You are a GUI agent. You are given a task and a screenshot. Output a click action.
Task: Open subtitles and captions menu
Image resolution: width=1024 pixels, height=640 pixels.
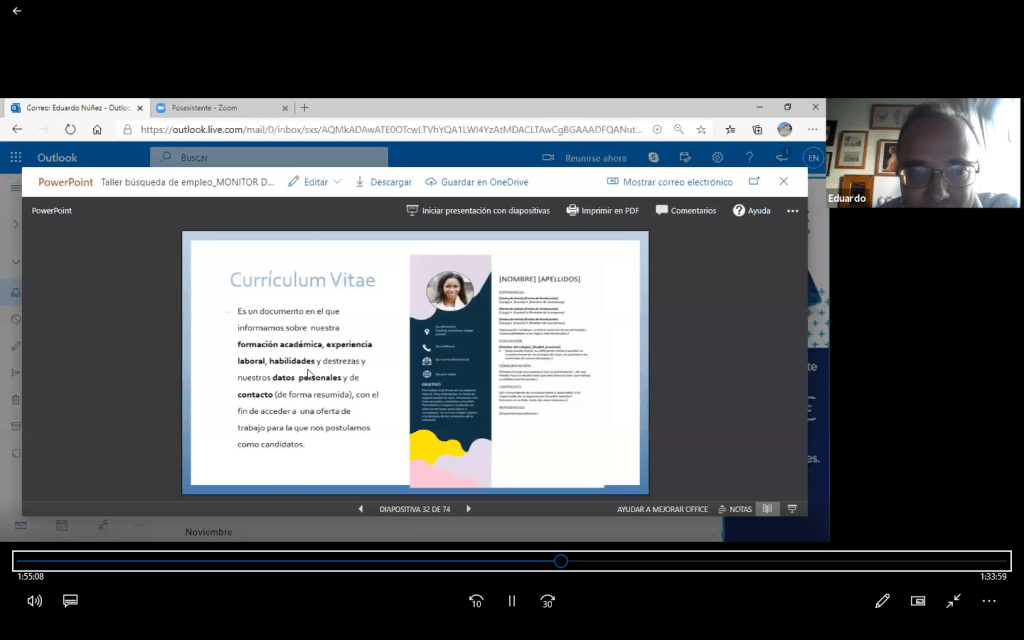point(70,601)
